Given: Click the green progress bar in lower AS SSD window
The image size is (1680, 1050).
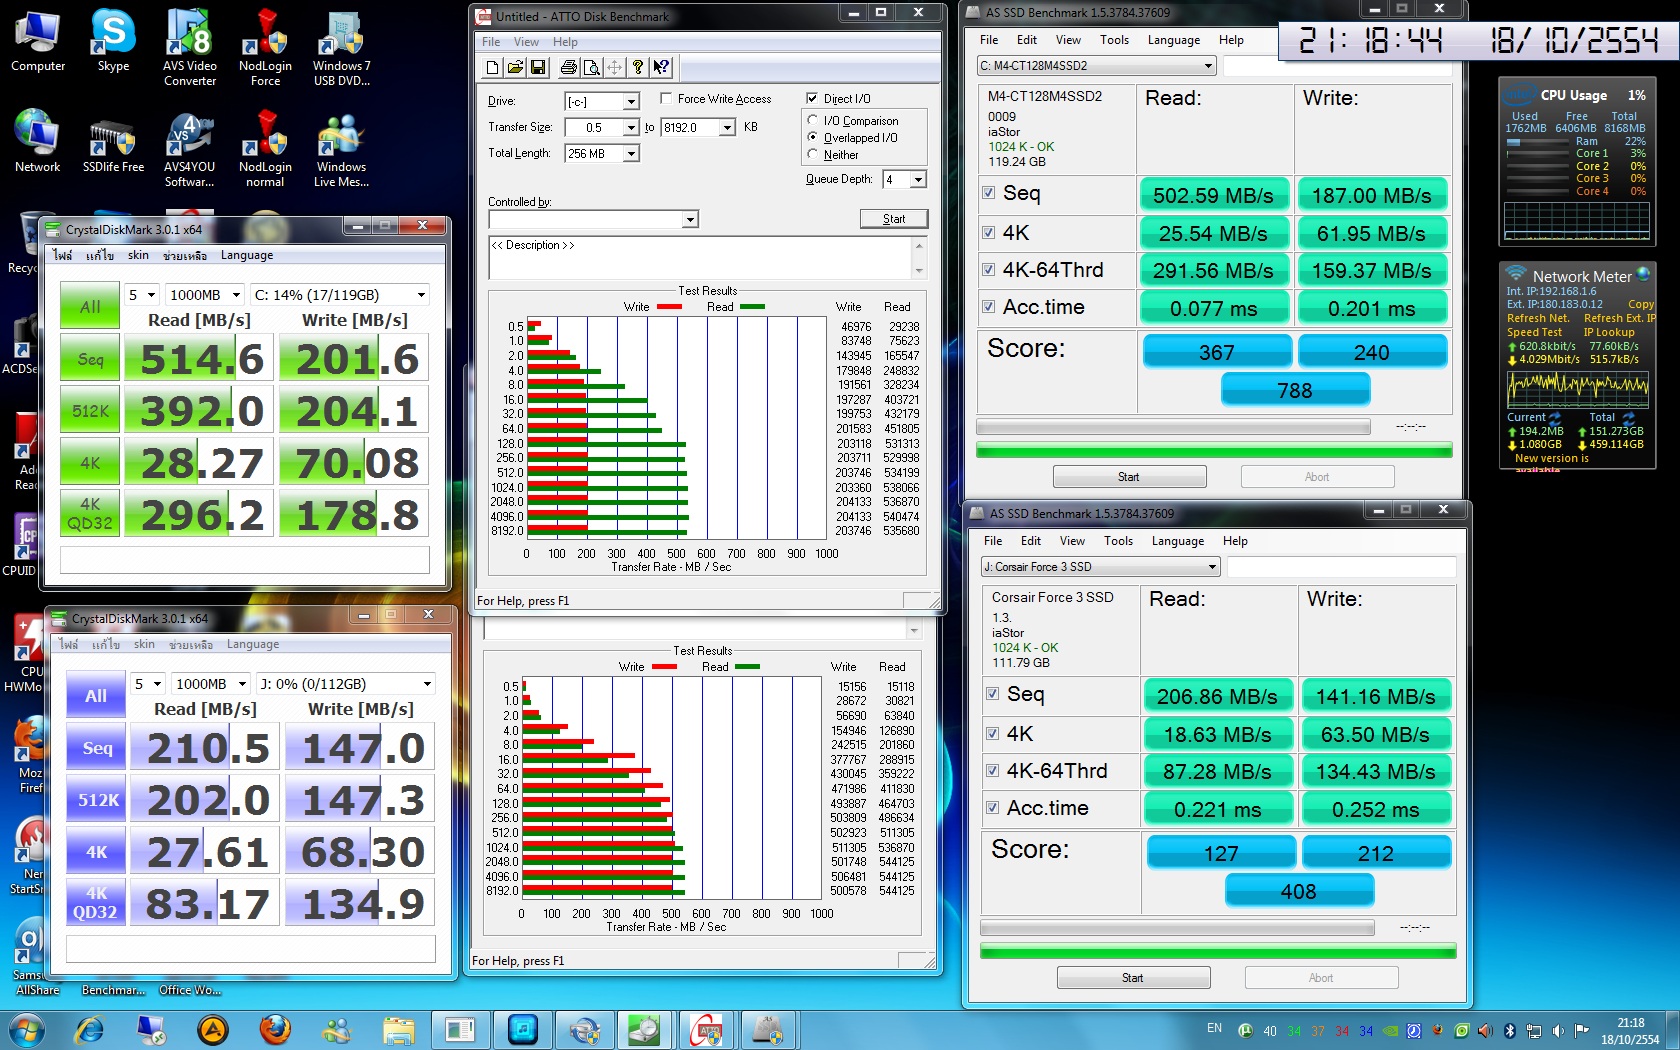Looking at the screenshot, I should 1218,952.
